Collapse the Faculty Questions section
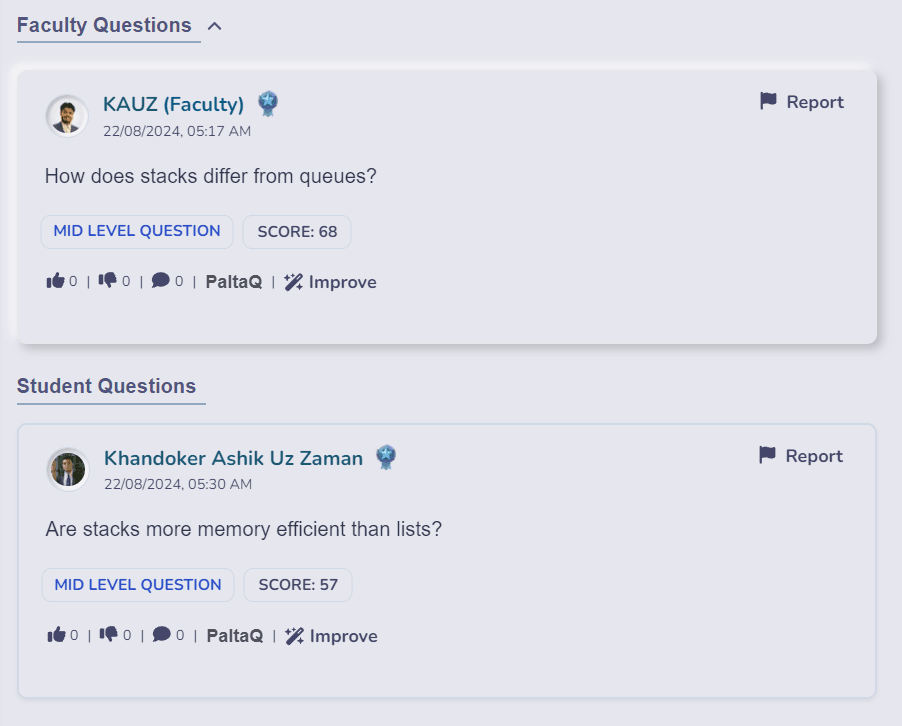The image size is (902, 726). 213,25
